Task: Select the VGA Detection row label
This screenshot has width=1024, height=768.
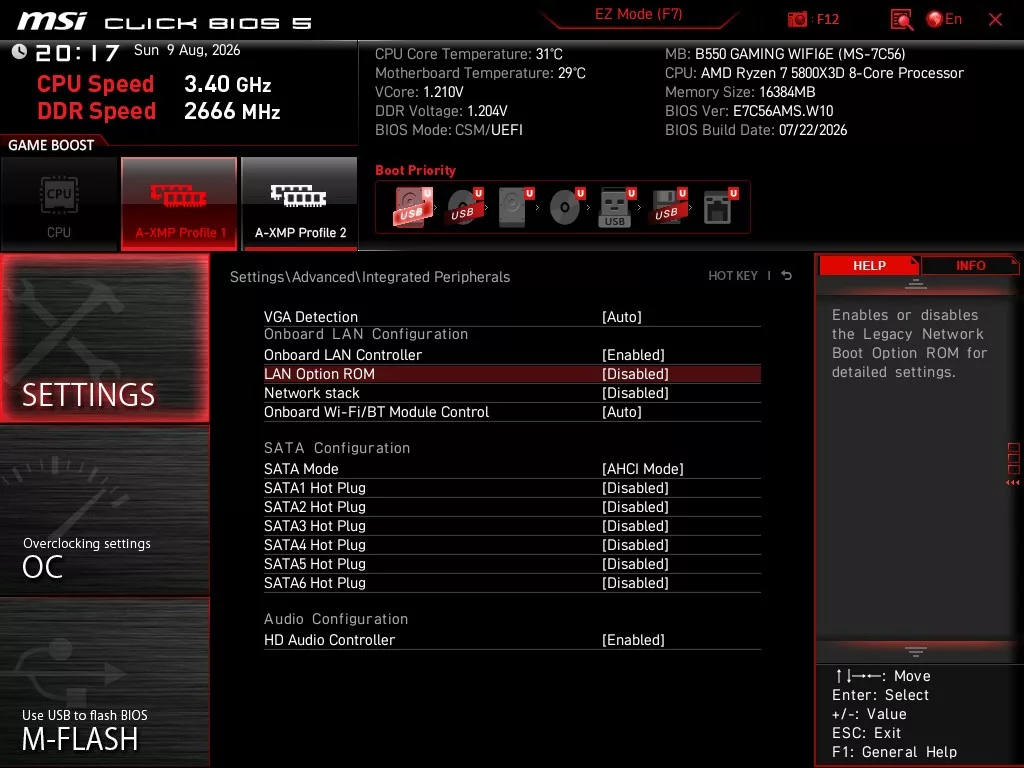Action: click(x=311, y=317)
